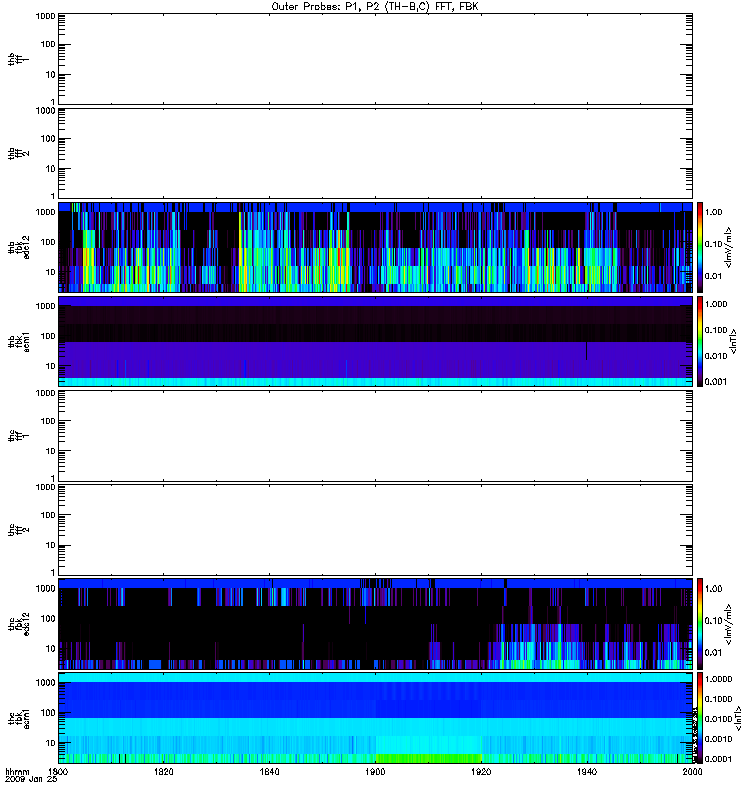Image resolution: width=750 pixels, height=800 pixels.
Task: Click the '2000' time axis label
Action: (x=692, y=771)
